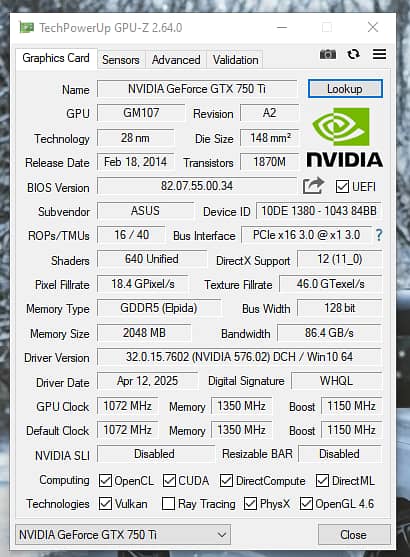Click GPU Clock row Boost 1150 MHz
The image size is (410, 557).
click(x=351, y=406)
